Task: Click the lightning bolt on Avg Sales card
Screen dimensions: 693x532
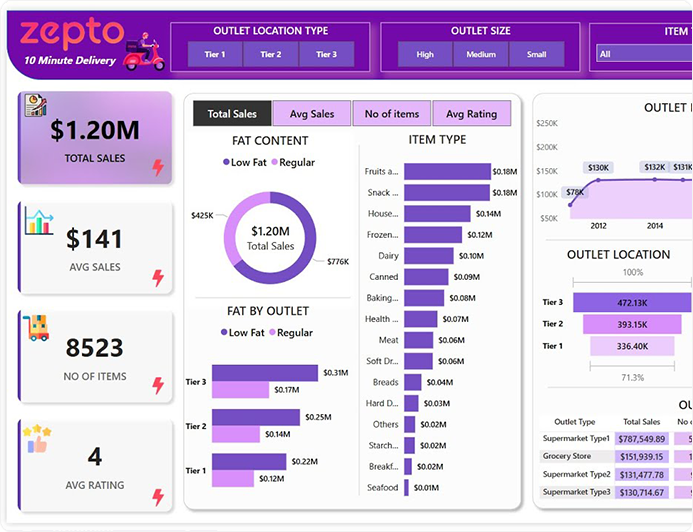Action: coord(158,278)
